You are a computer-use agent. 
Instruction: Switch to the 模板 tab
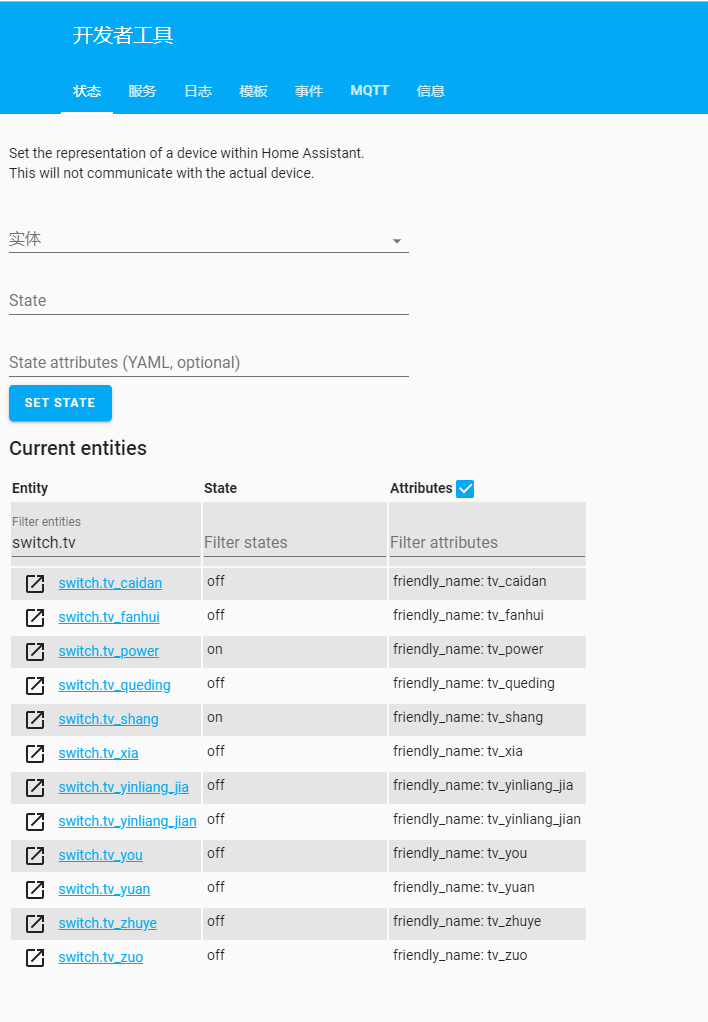253,91
